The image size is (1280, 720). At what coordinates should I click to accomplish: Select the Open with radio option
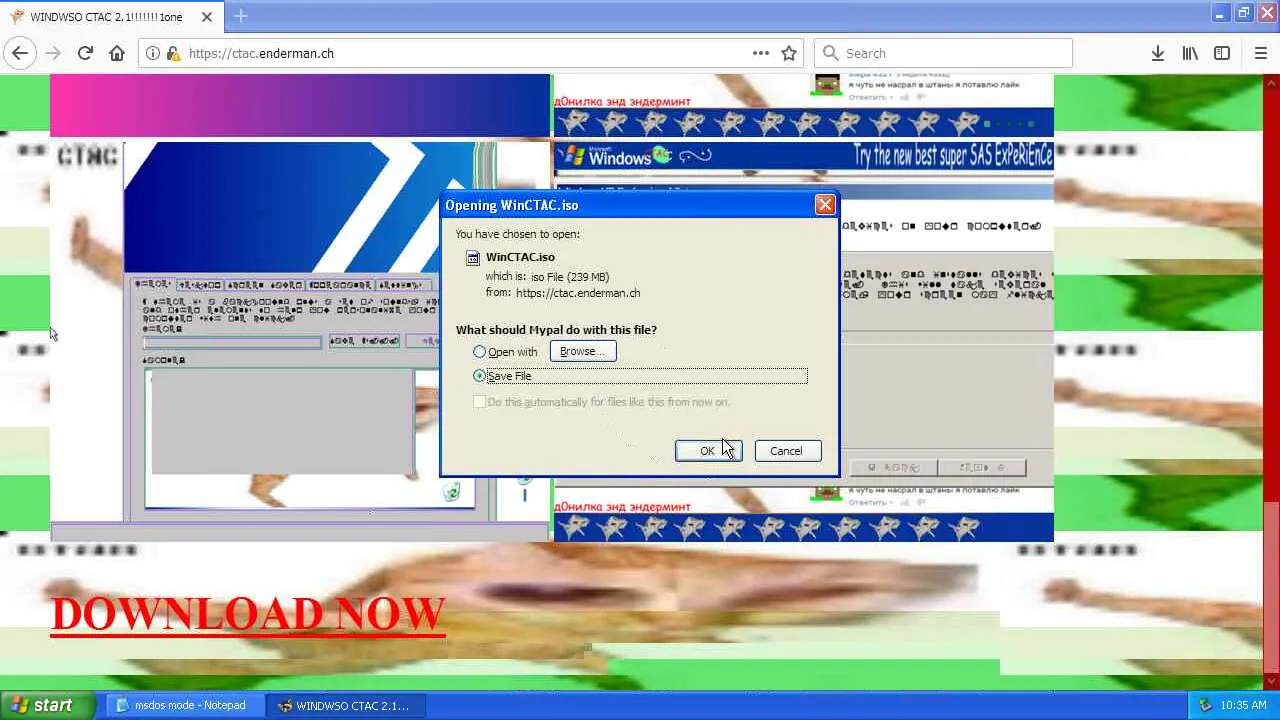(x=480, y=352)
